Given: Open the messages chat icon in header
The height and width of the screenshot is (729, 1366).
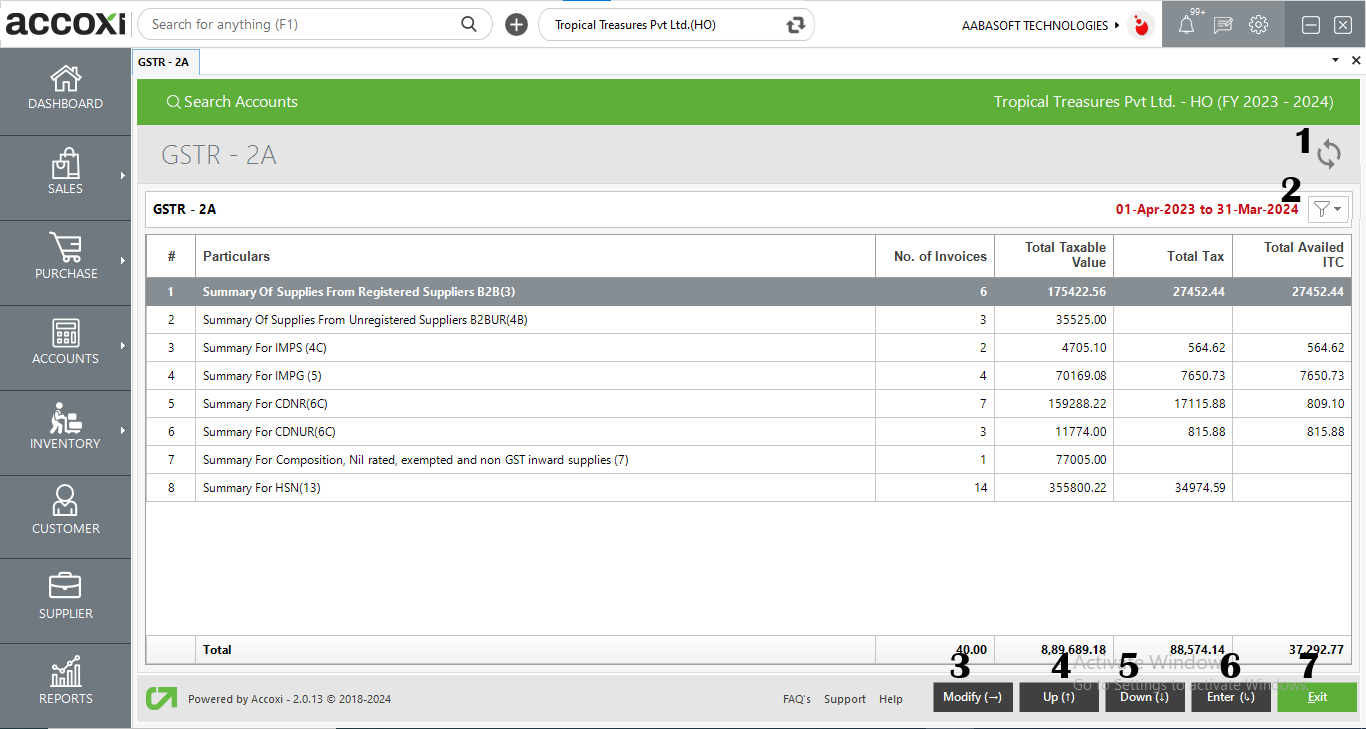Looking at the screenshot, I should 1222,26.
